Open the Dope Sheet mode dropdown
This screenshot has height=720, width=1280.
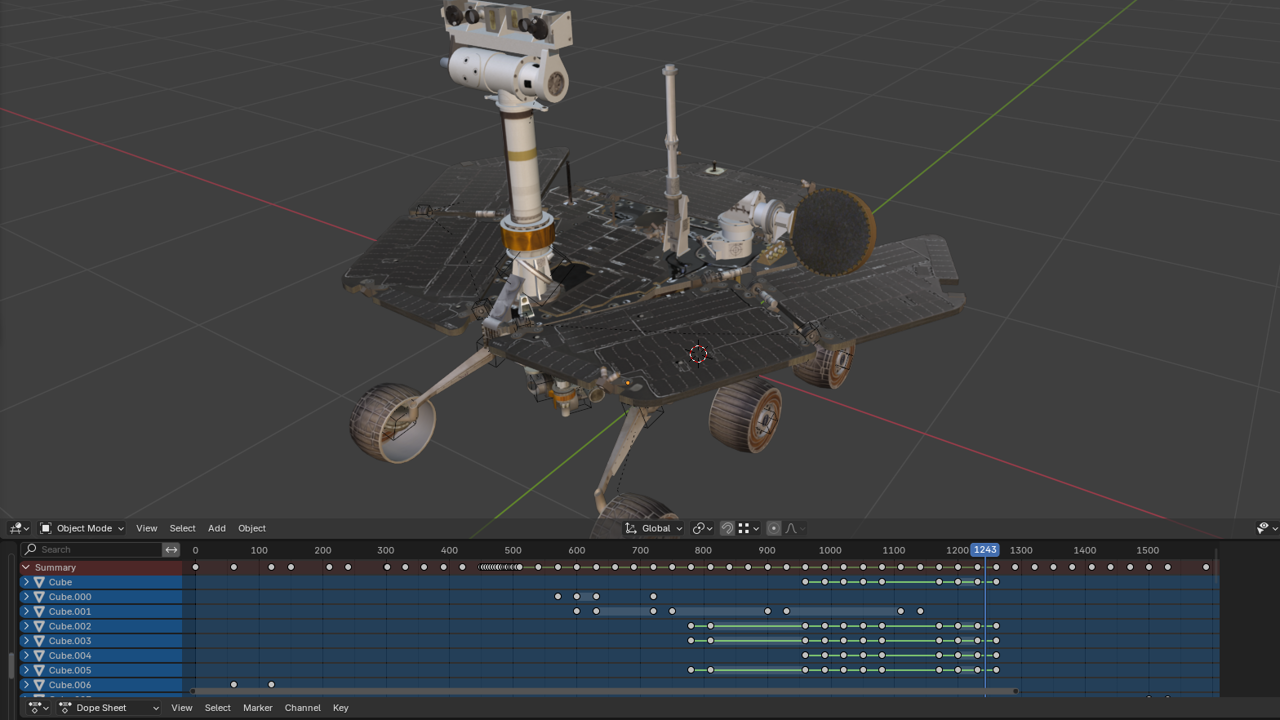tap(109, 708)
